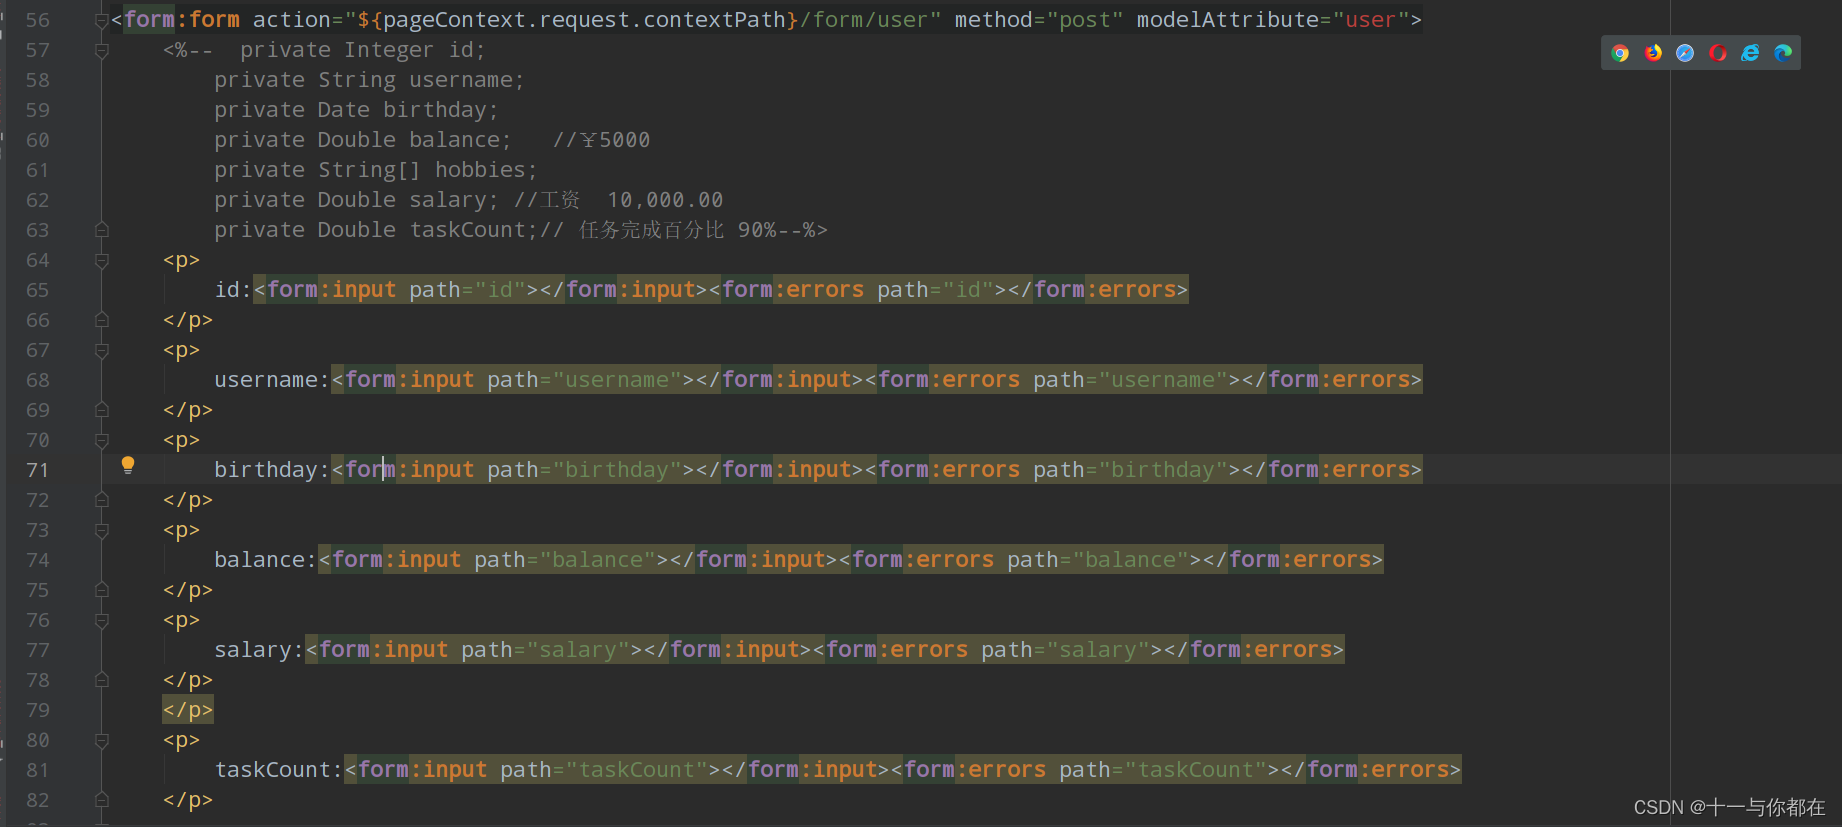
Task: Open page preview in Edge browser
Action: point(1783,53)
